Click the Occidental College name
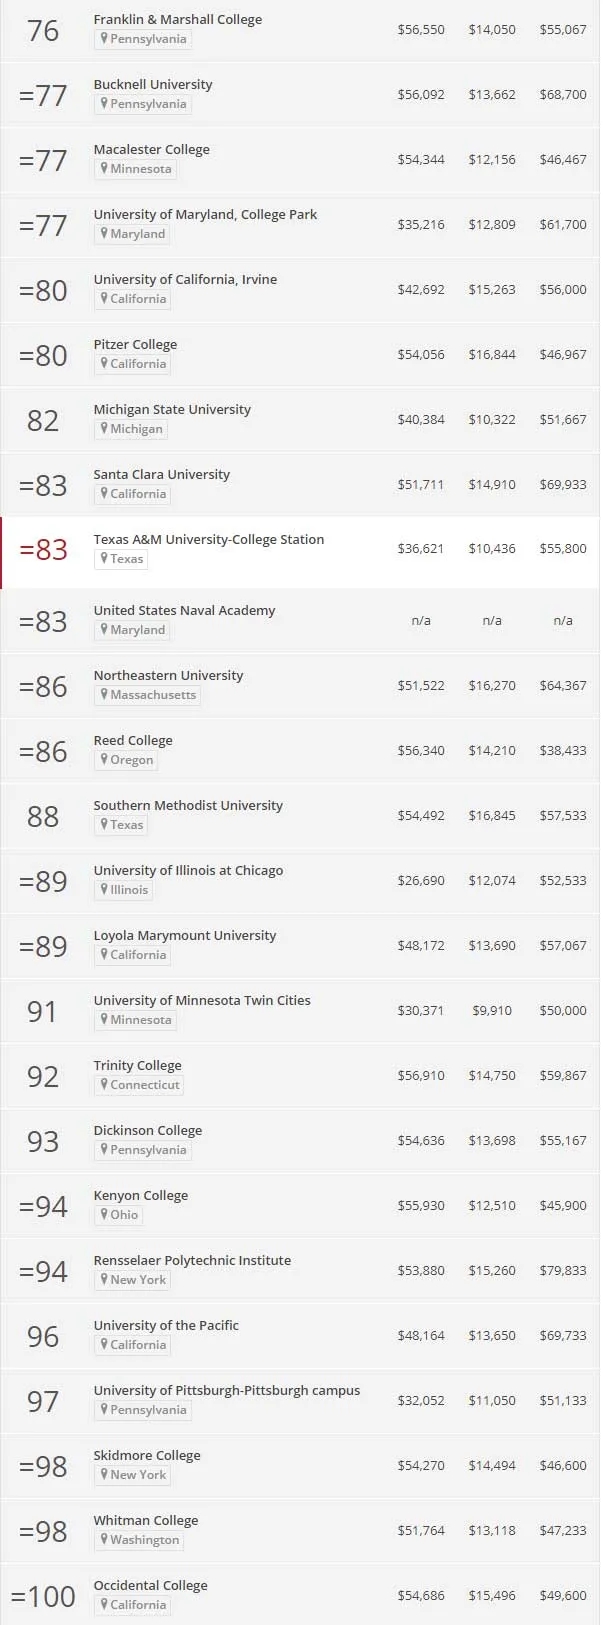 pyautogui.click(x=150, y=1586)
